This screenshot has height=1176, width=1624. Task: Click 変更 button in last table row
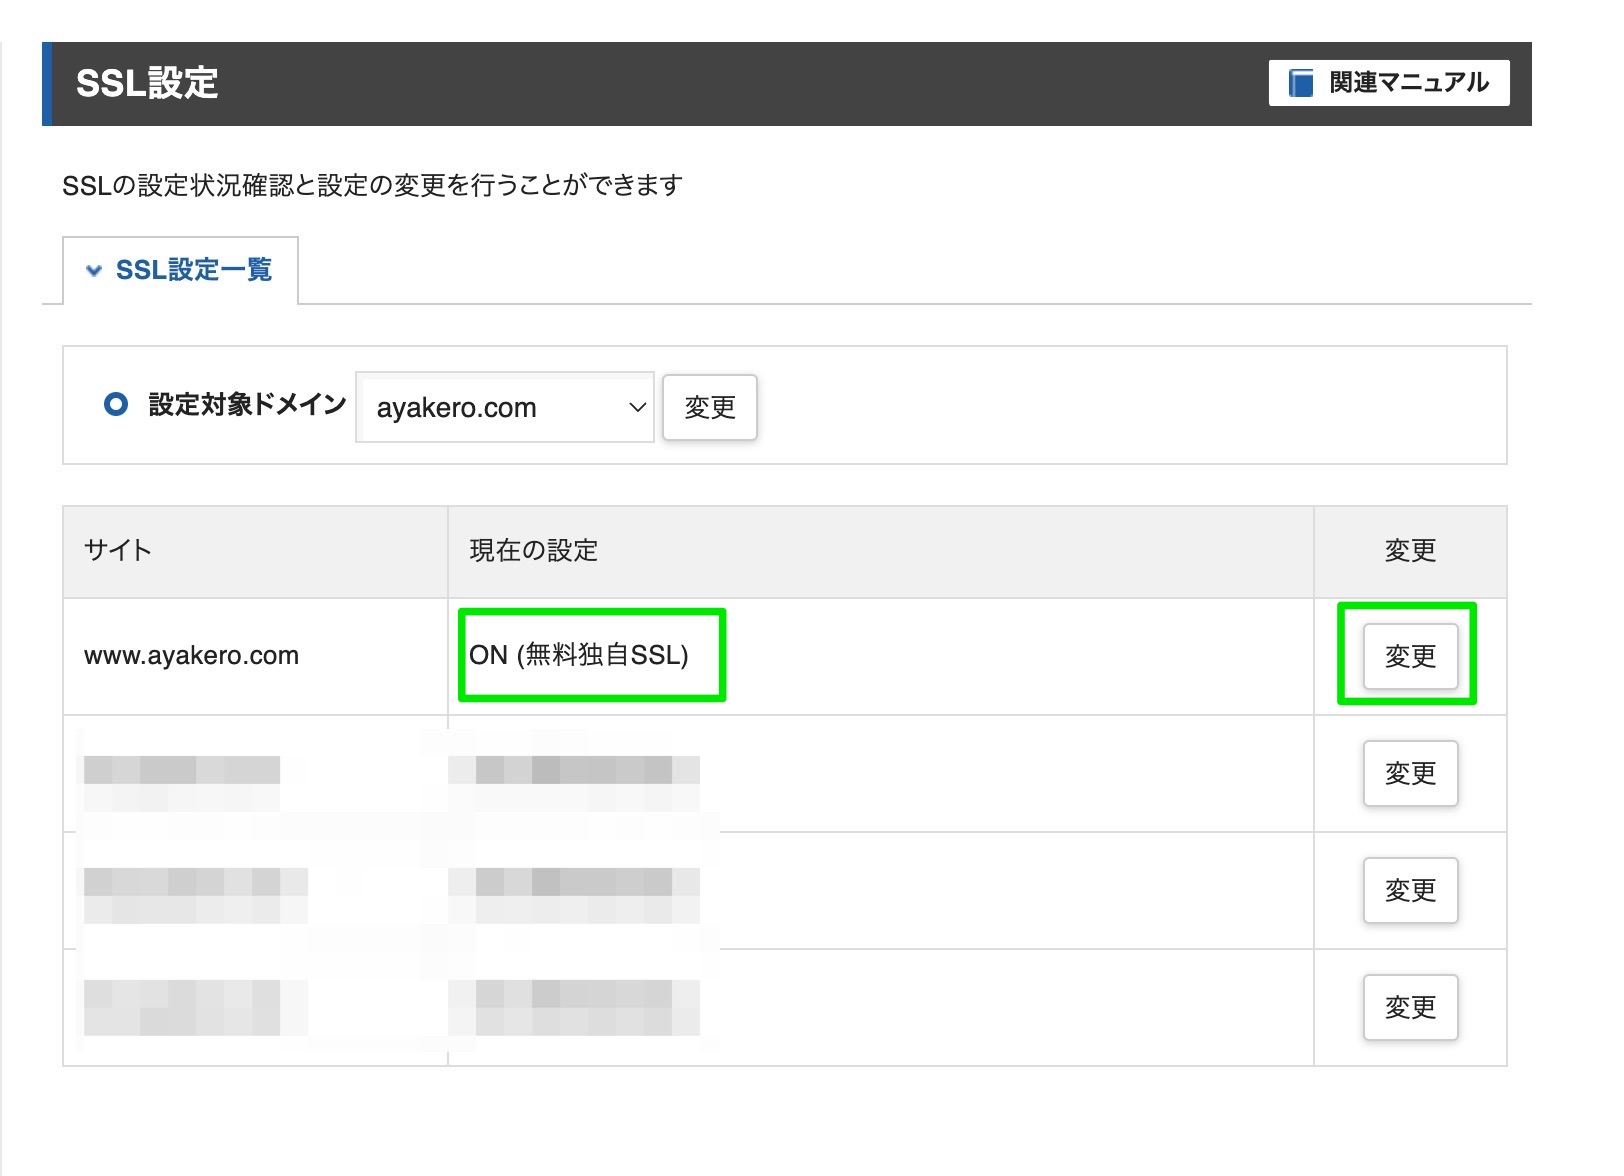(x=1410, y=1007)
